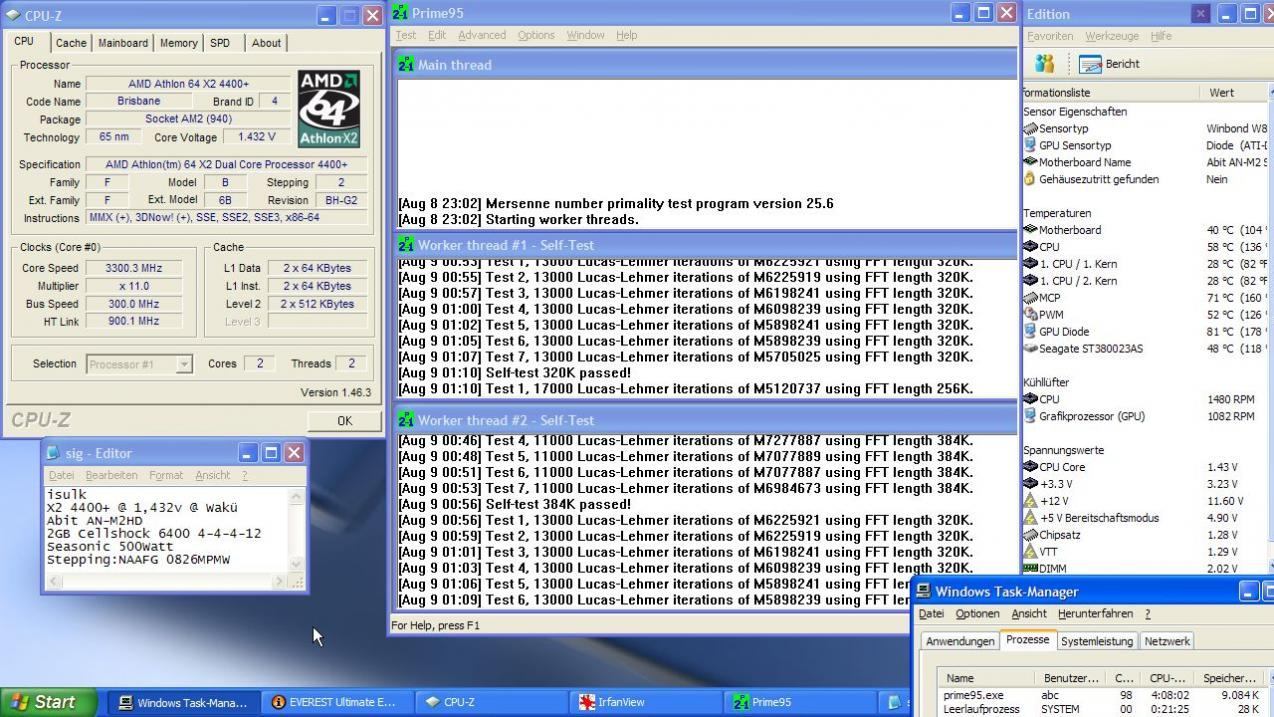The height and width of the screenshot is (717, 1274).
Task: Sort by the Wert column header in EVEREST
Action: pos(1232,92)
